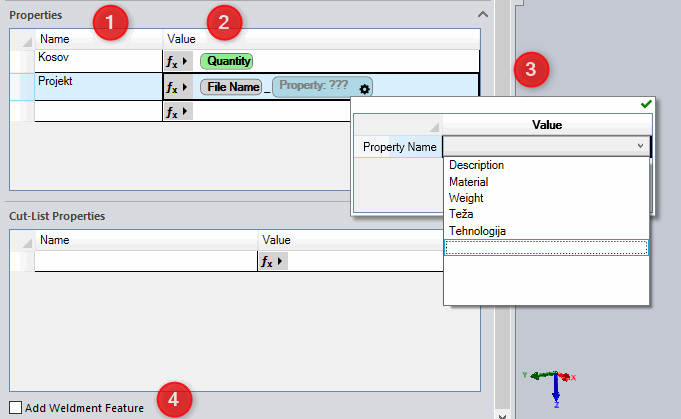Collapse the Properties section chevron

(x=484, y=15)
